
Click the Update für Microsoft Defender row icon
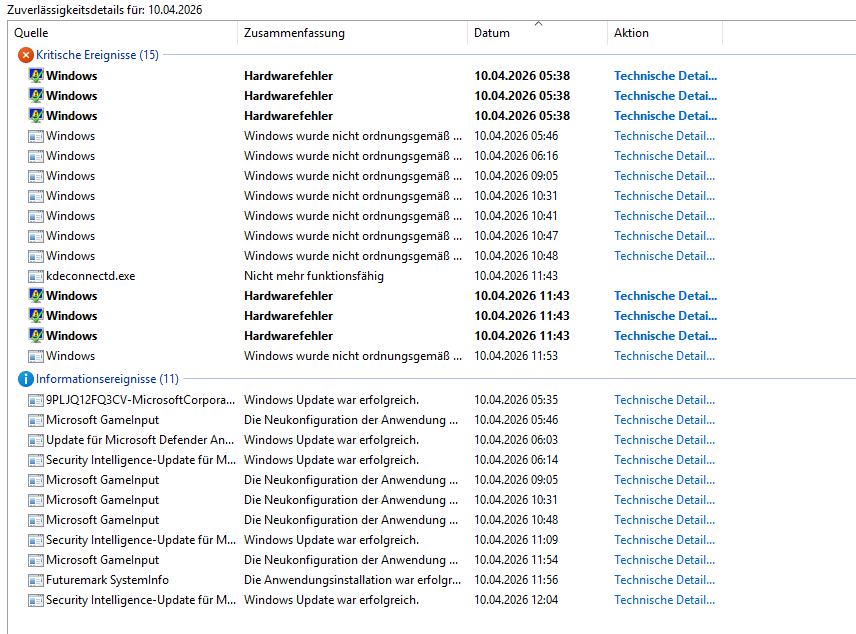pos(36,440)
